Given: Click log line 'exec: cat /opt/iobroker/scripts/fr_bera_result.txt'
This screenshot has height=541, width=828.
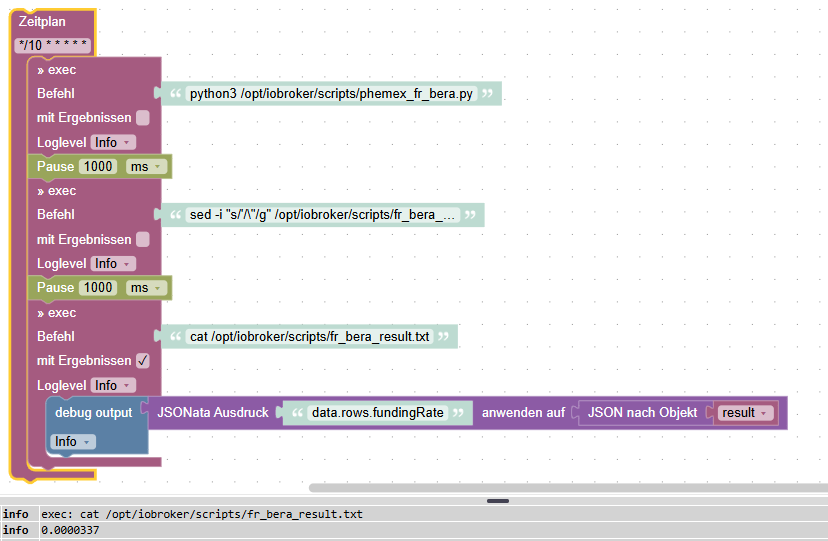Looking at the screenshot, I should (x=202, y=514).
